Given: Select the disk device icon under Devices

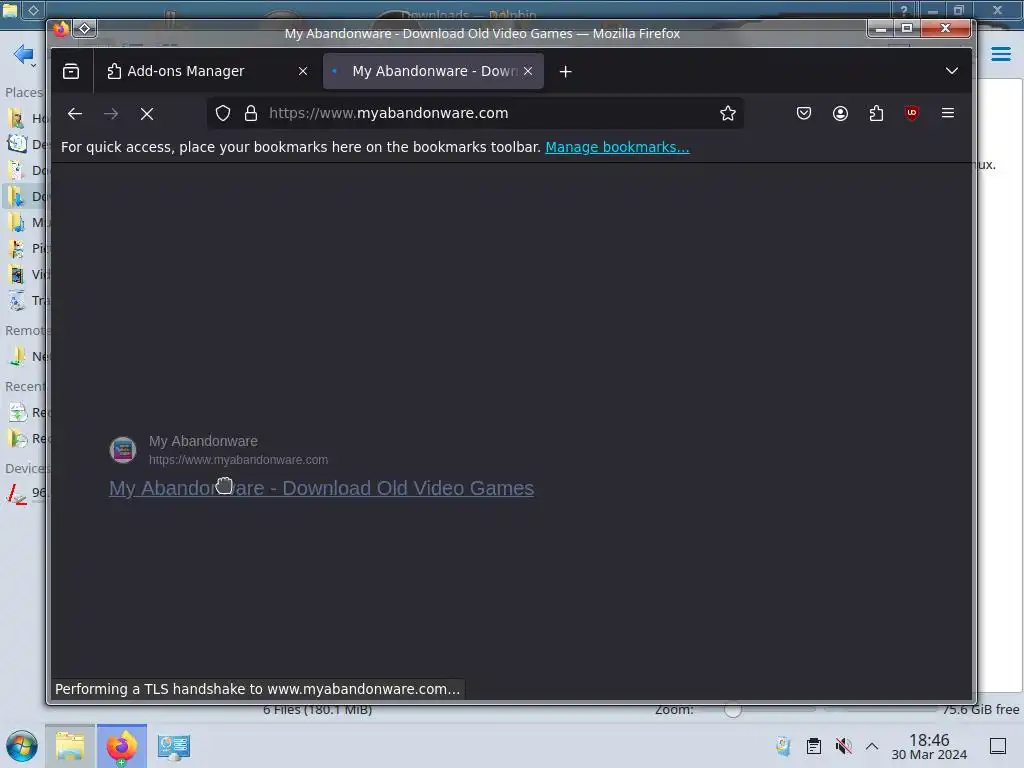Looking at the screenshot, I should pyautogui.click(x=17, y=493).
